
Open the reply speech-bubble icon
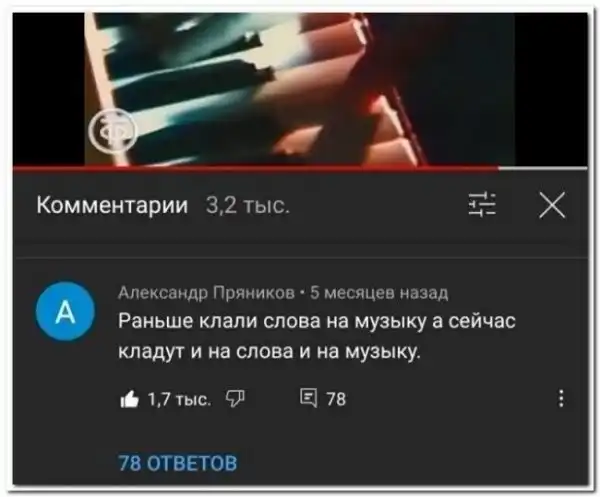[x=308, y=398]
